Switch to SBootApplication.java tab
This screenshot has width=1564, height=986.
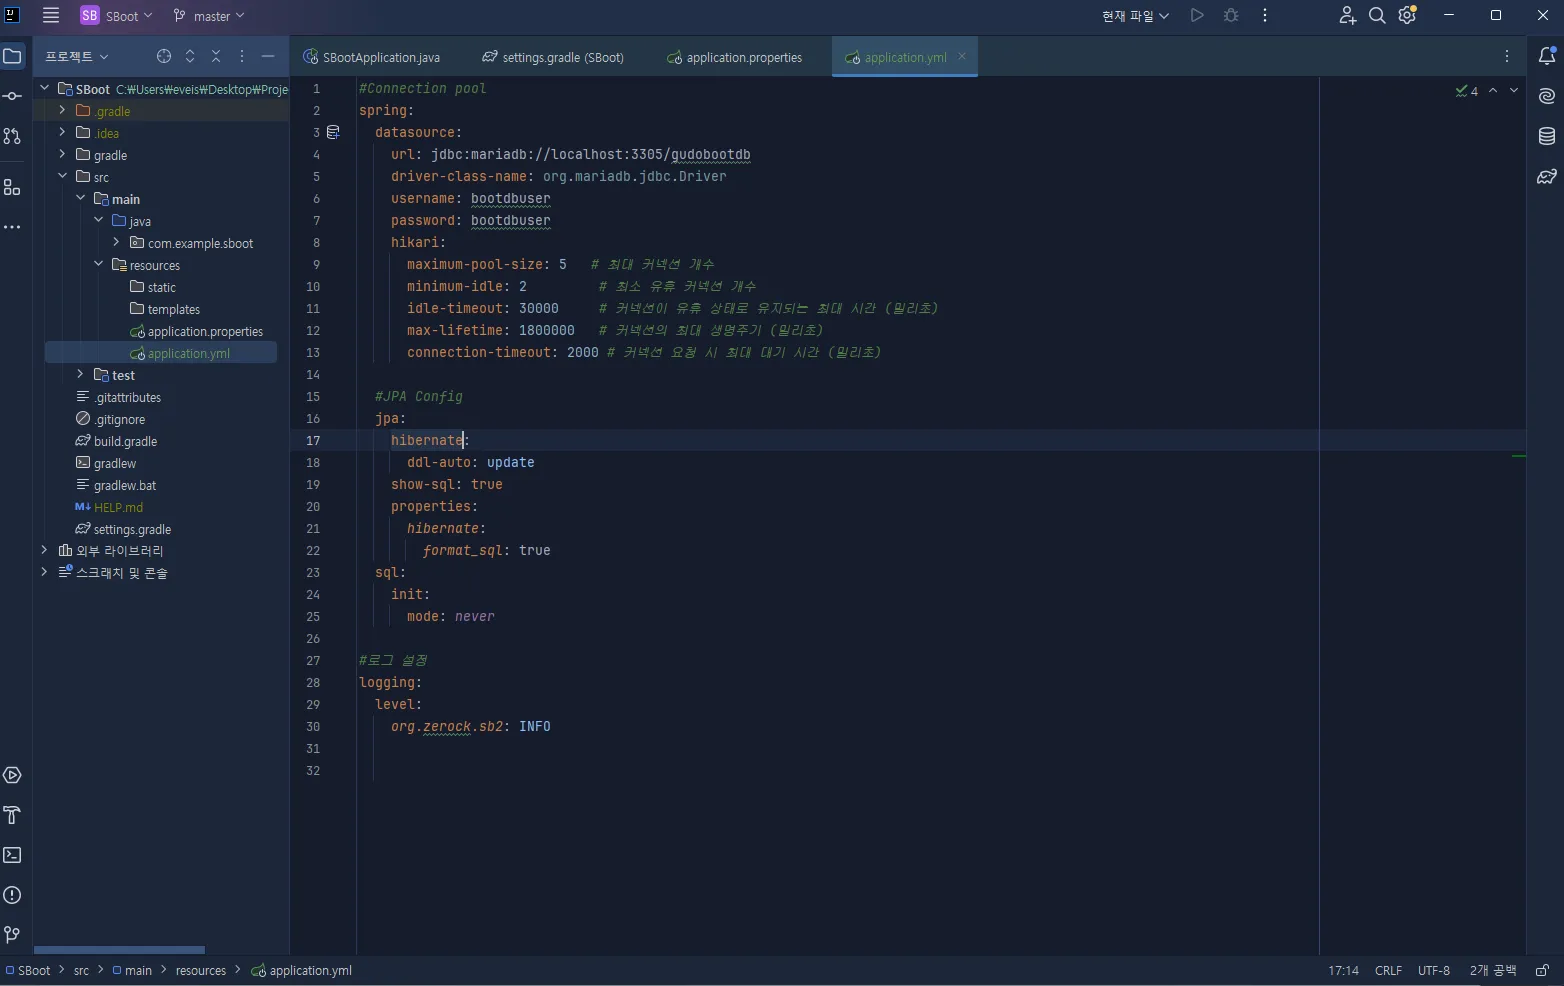(x=372, y=57)
